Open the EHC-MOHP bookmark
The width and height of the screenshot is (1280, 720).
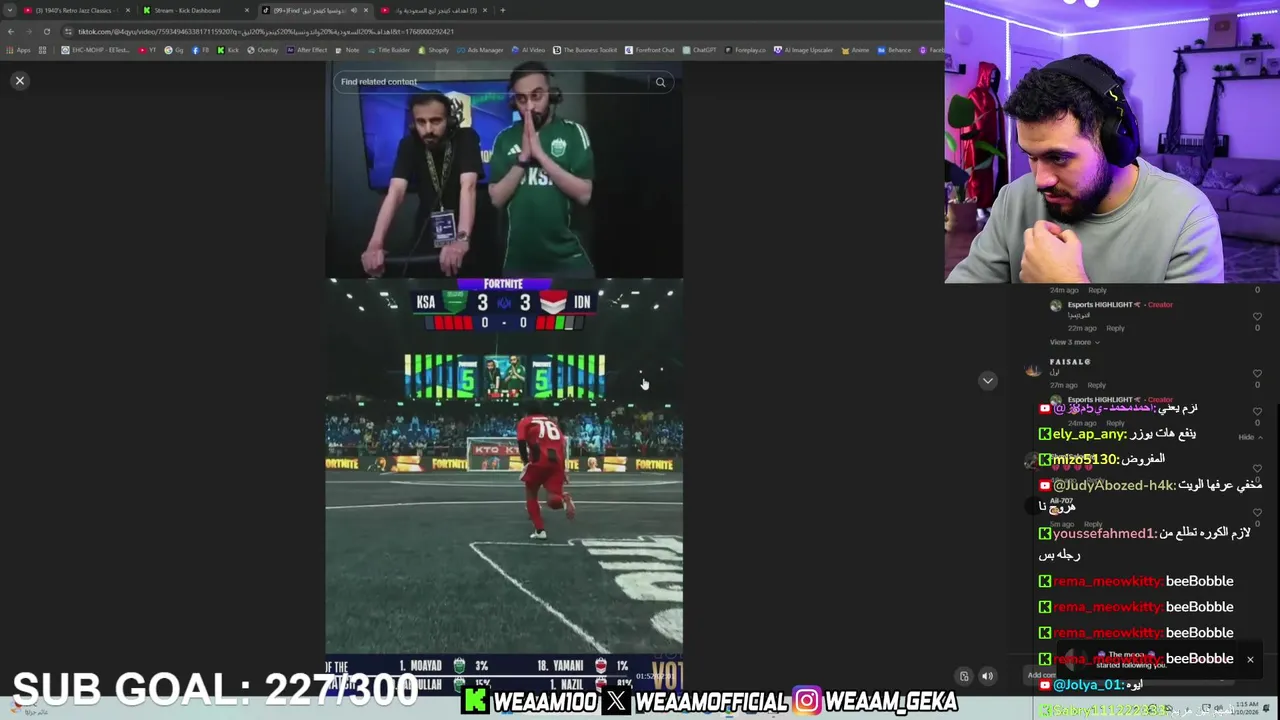click(96, 50)
